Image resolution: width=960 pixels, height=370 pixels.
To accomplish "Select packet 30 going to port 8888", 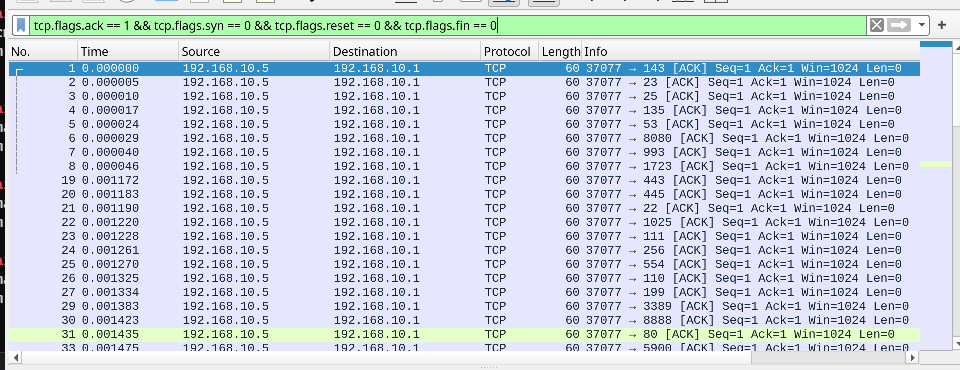I will pyautogui.click(x=464, y=320).
